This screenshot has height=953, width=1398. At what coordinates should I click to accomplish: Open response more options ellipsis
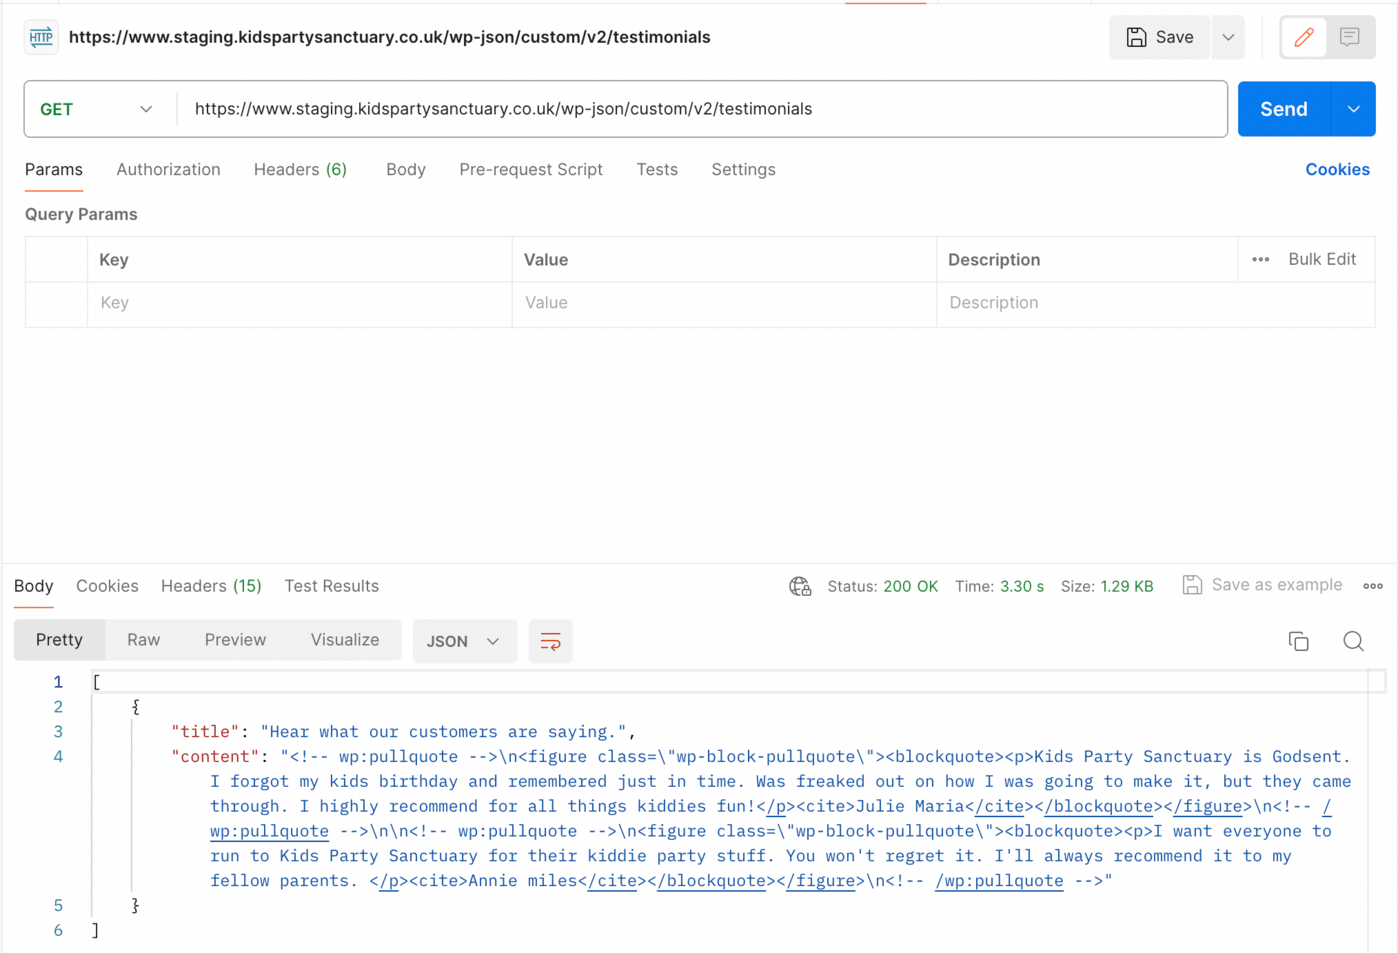click(x=1372, y=586)
